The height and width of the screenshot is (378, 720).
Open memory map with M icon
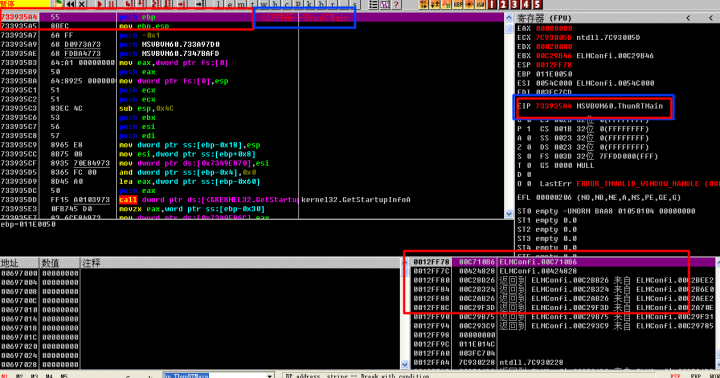[242, 5]
